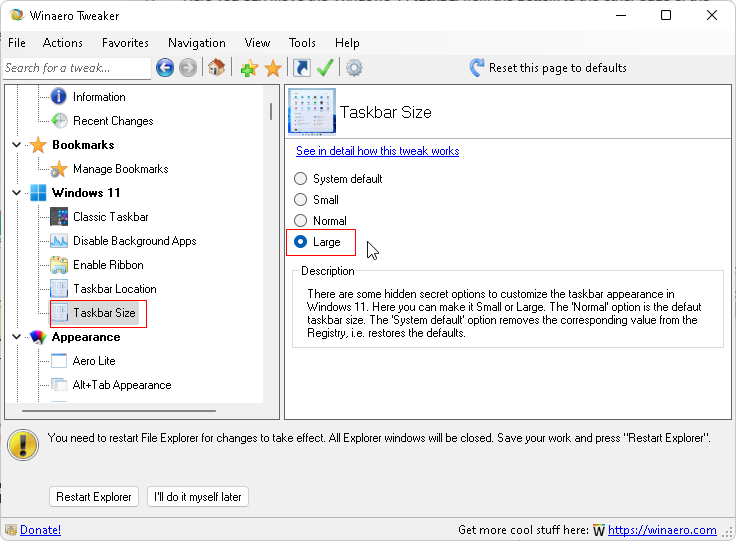Image resolution: width=736 pixels, height=541 pixels.
Task: Click the Reset this page to defaults icon
Action: click(477, 68)
